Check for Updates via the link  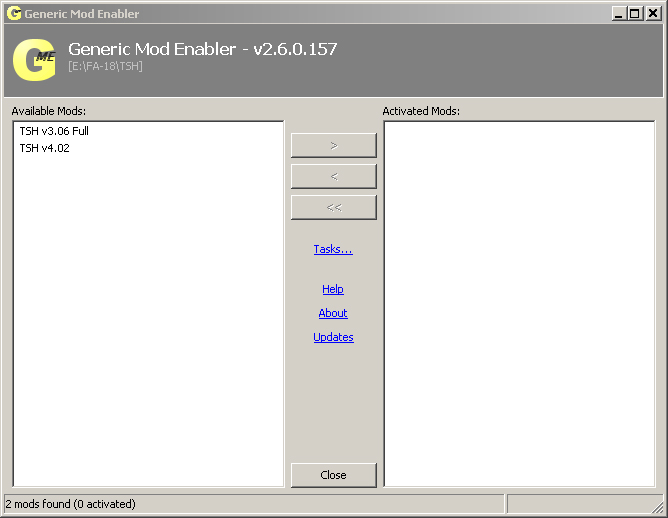tap(333, 337)
